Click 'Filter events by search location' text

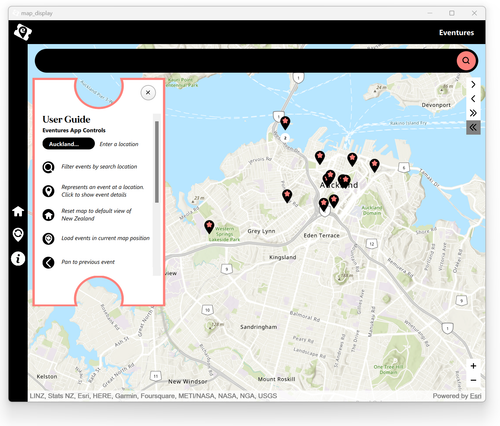tap(99, 167)
